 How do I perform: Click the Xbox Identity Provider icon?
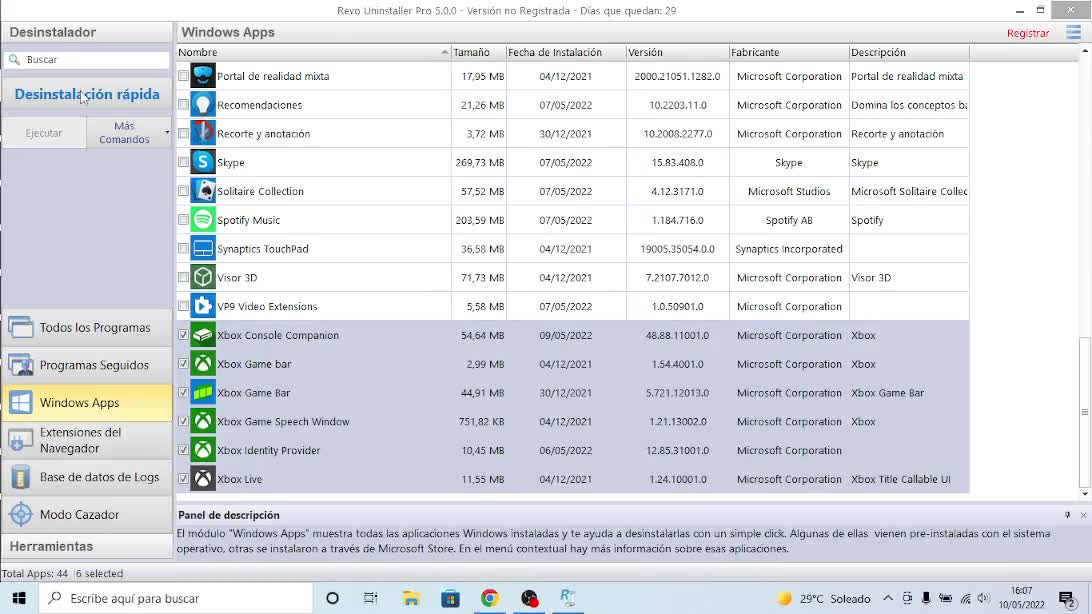point(203,450)
